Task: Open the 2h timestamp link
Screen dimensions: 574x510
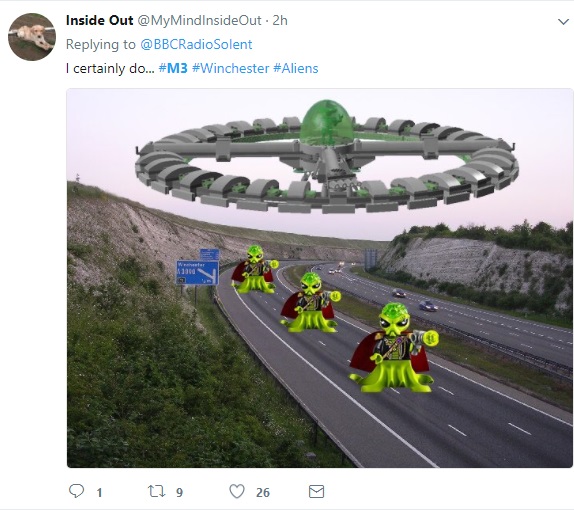Action: pyautogui.click(x=280, y=21)
